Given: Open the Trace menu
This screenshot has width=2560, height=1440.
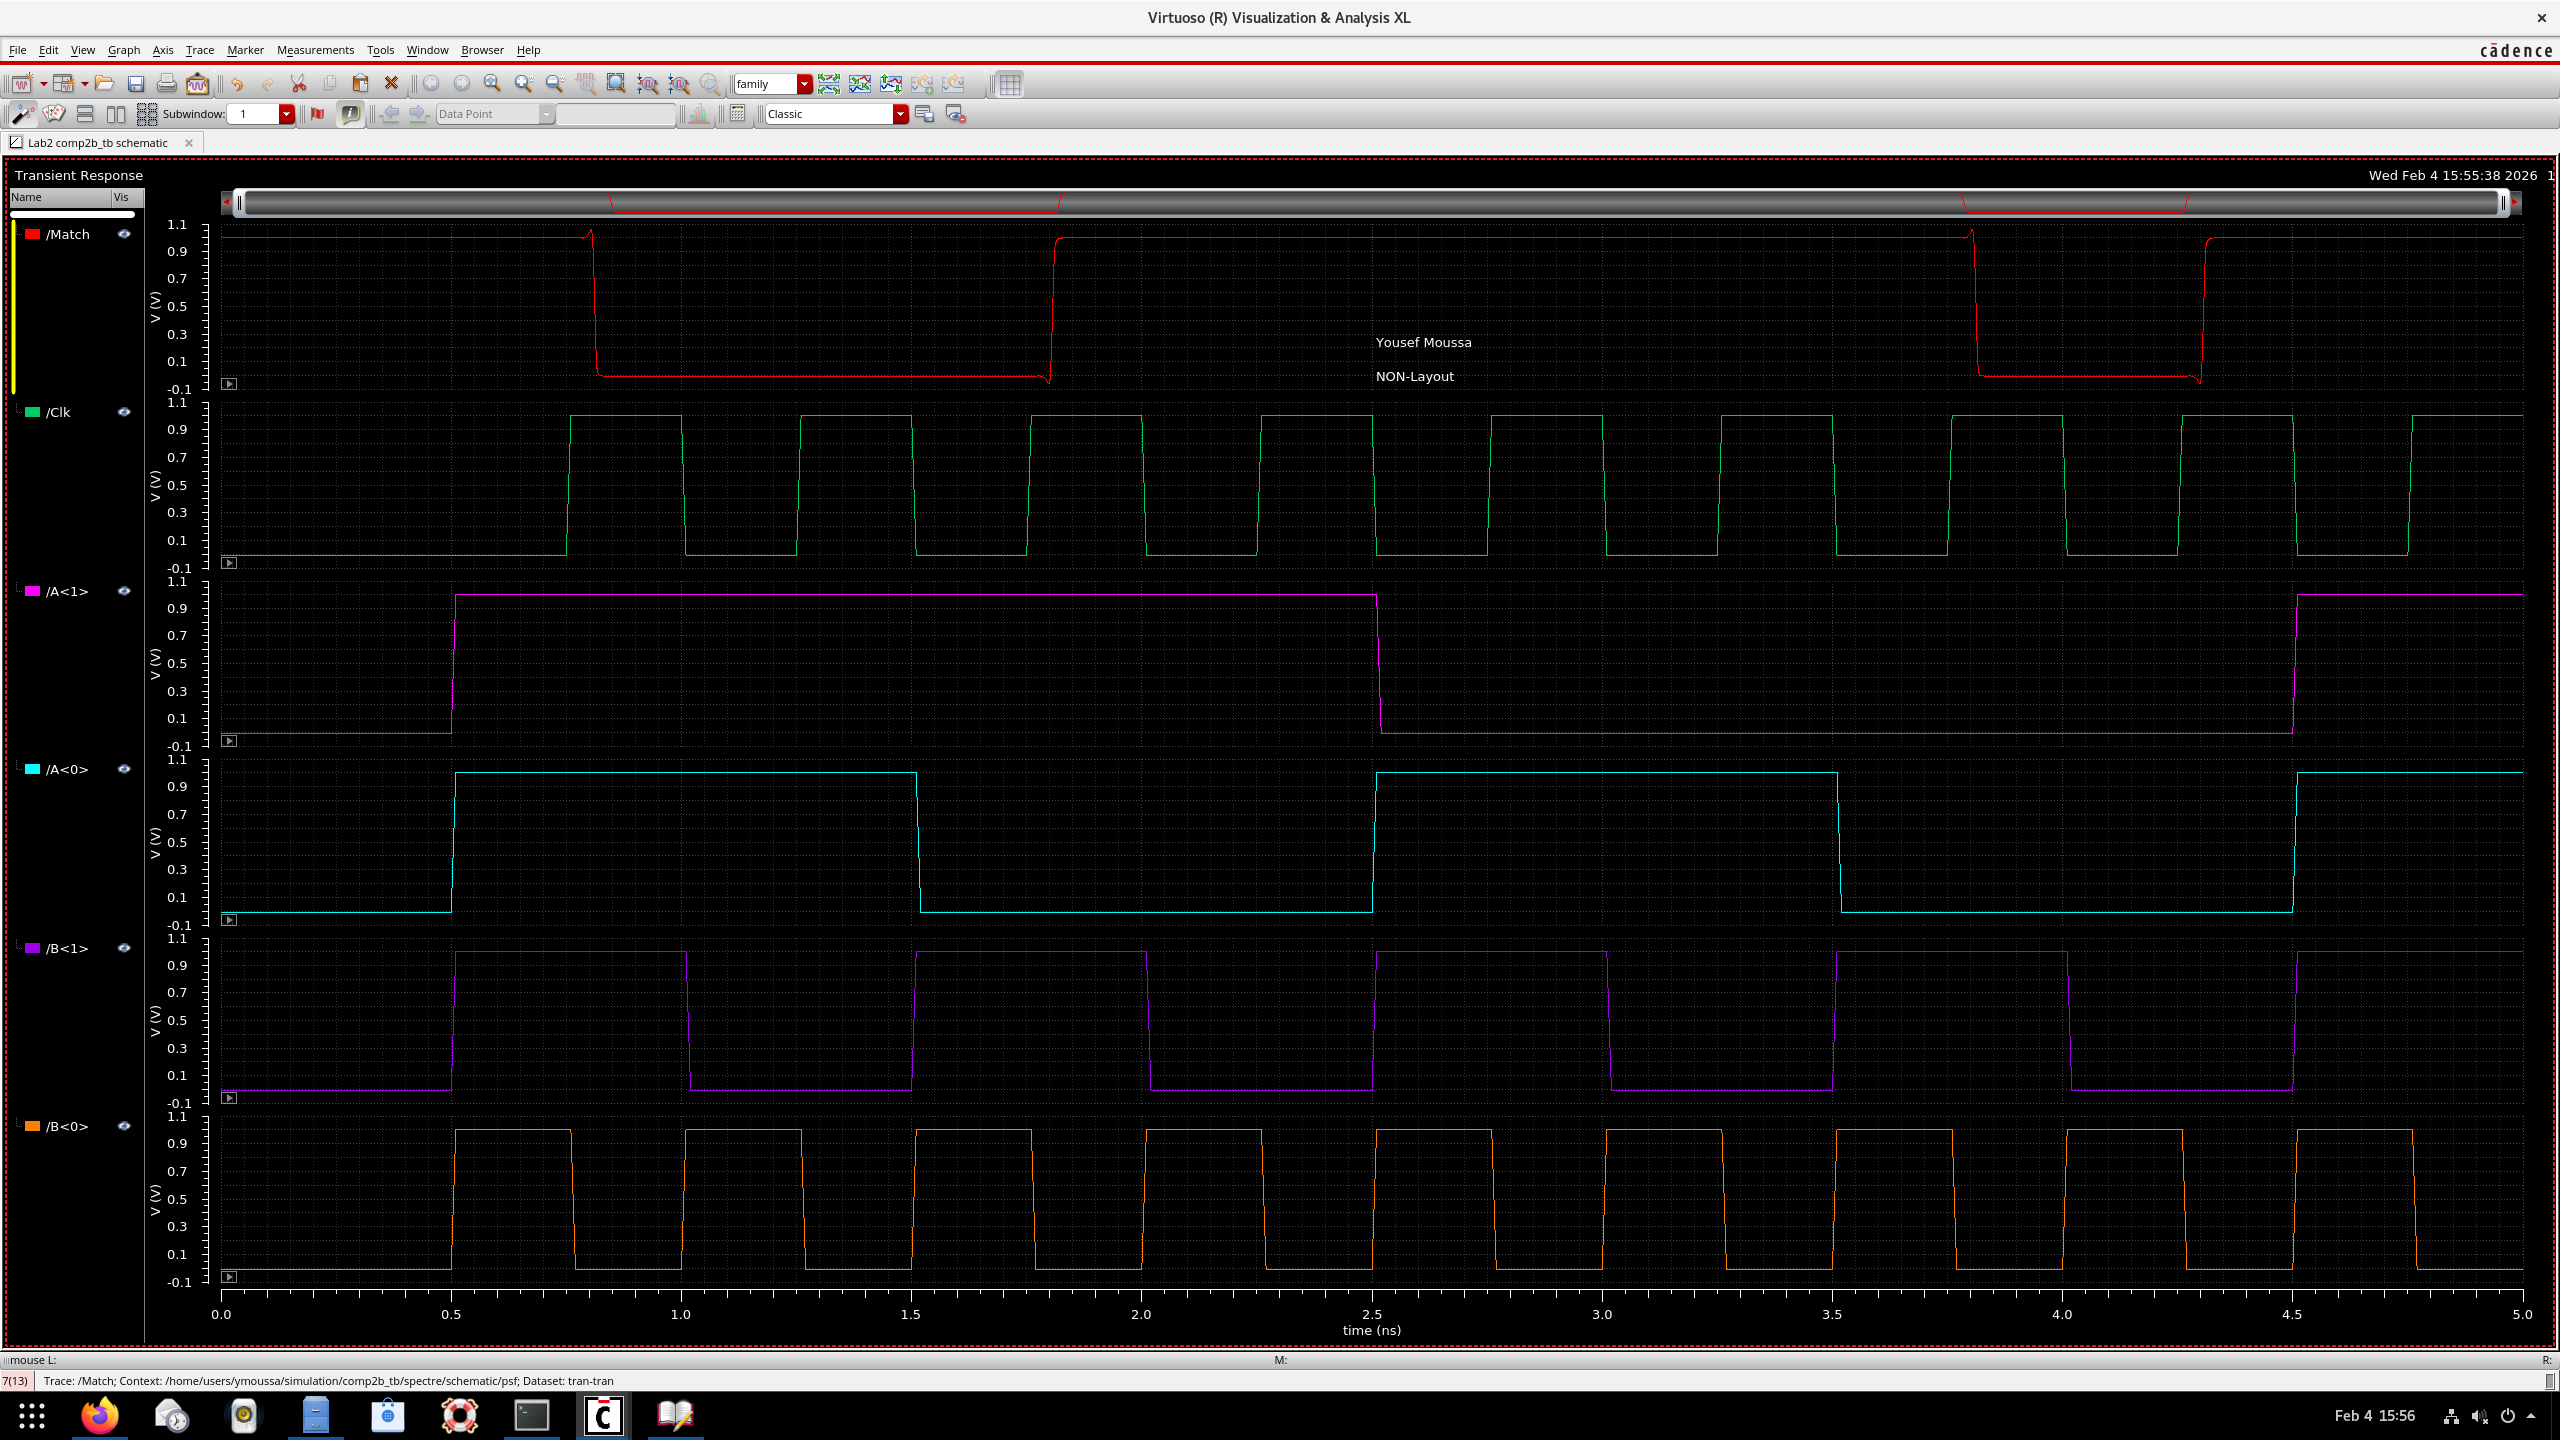Looking at the screenshot, I should (x=199, y=50).
